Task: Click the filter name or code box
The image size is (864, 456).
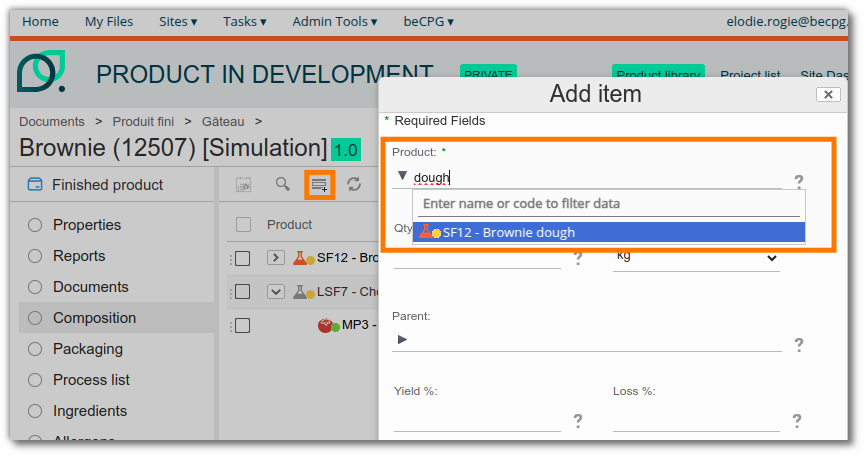Action: (609, 204)
